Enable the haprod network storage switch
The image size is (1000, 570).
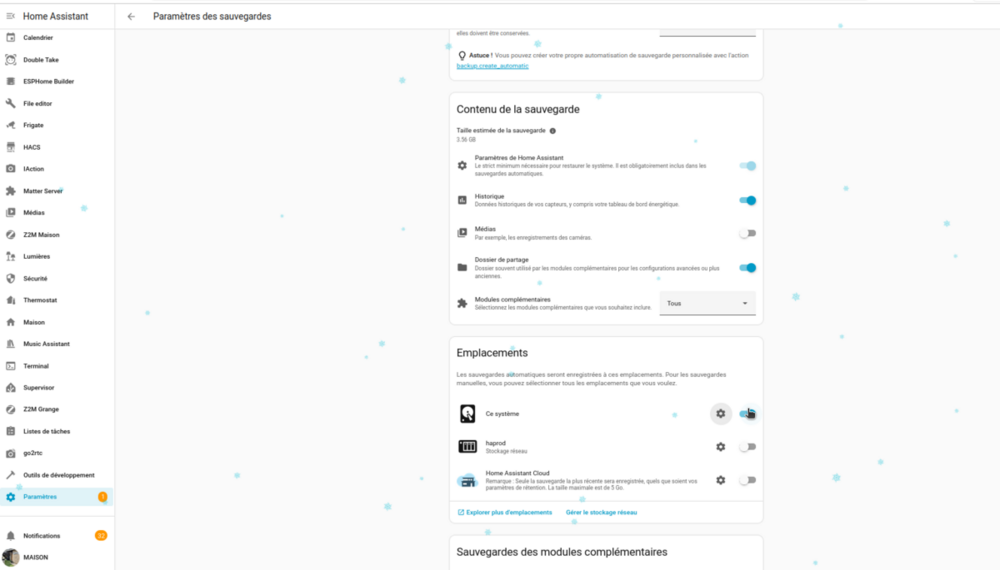(x=747, y=447)
